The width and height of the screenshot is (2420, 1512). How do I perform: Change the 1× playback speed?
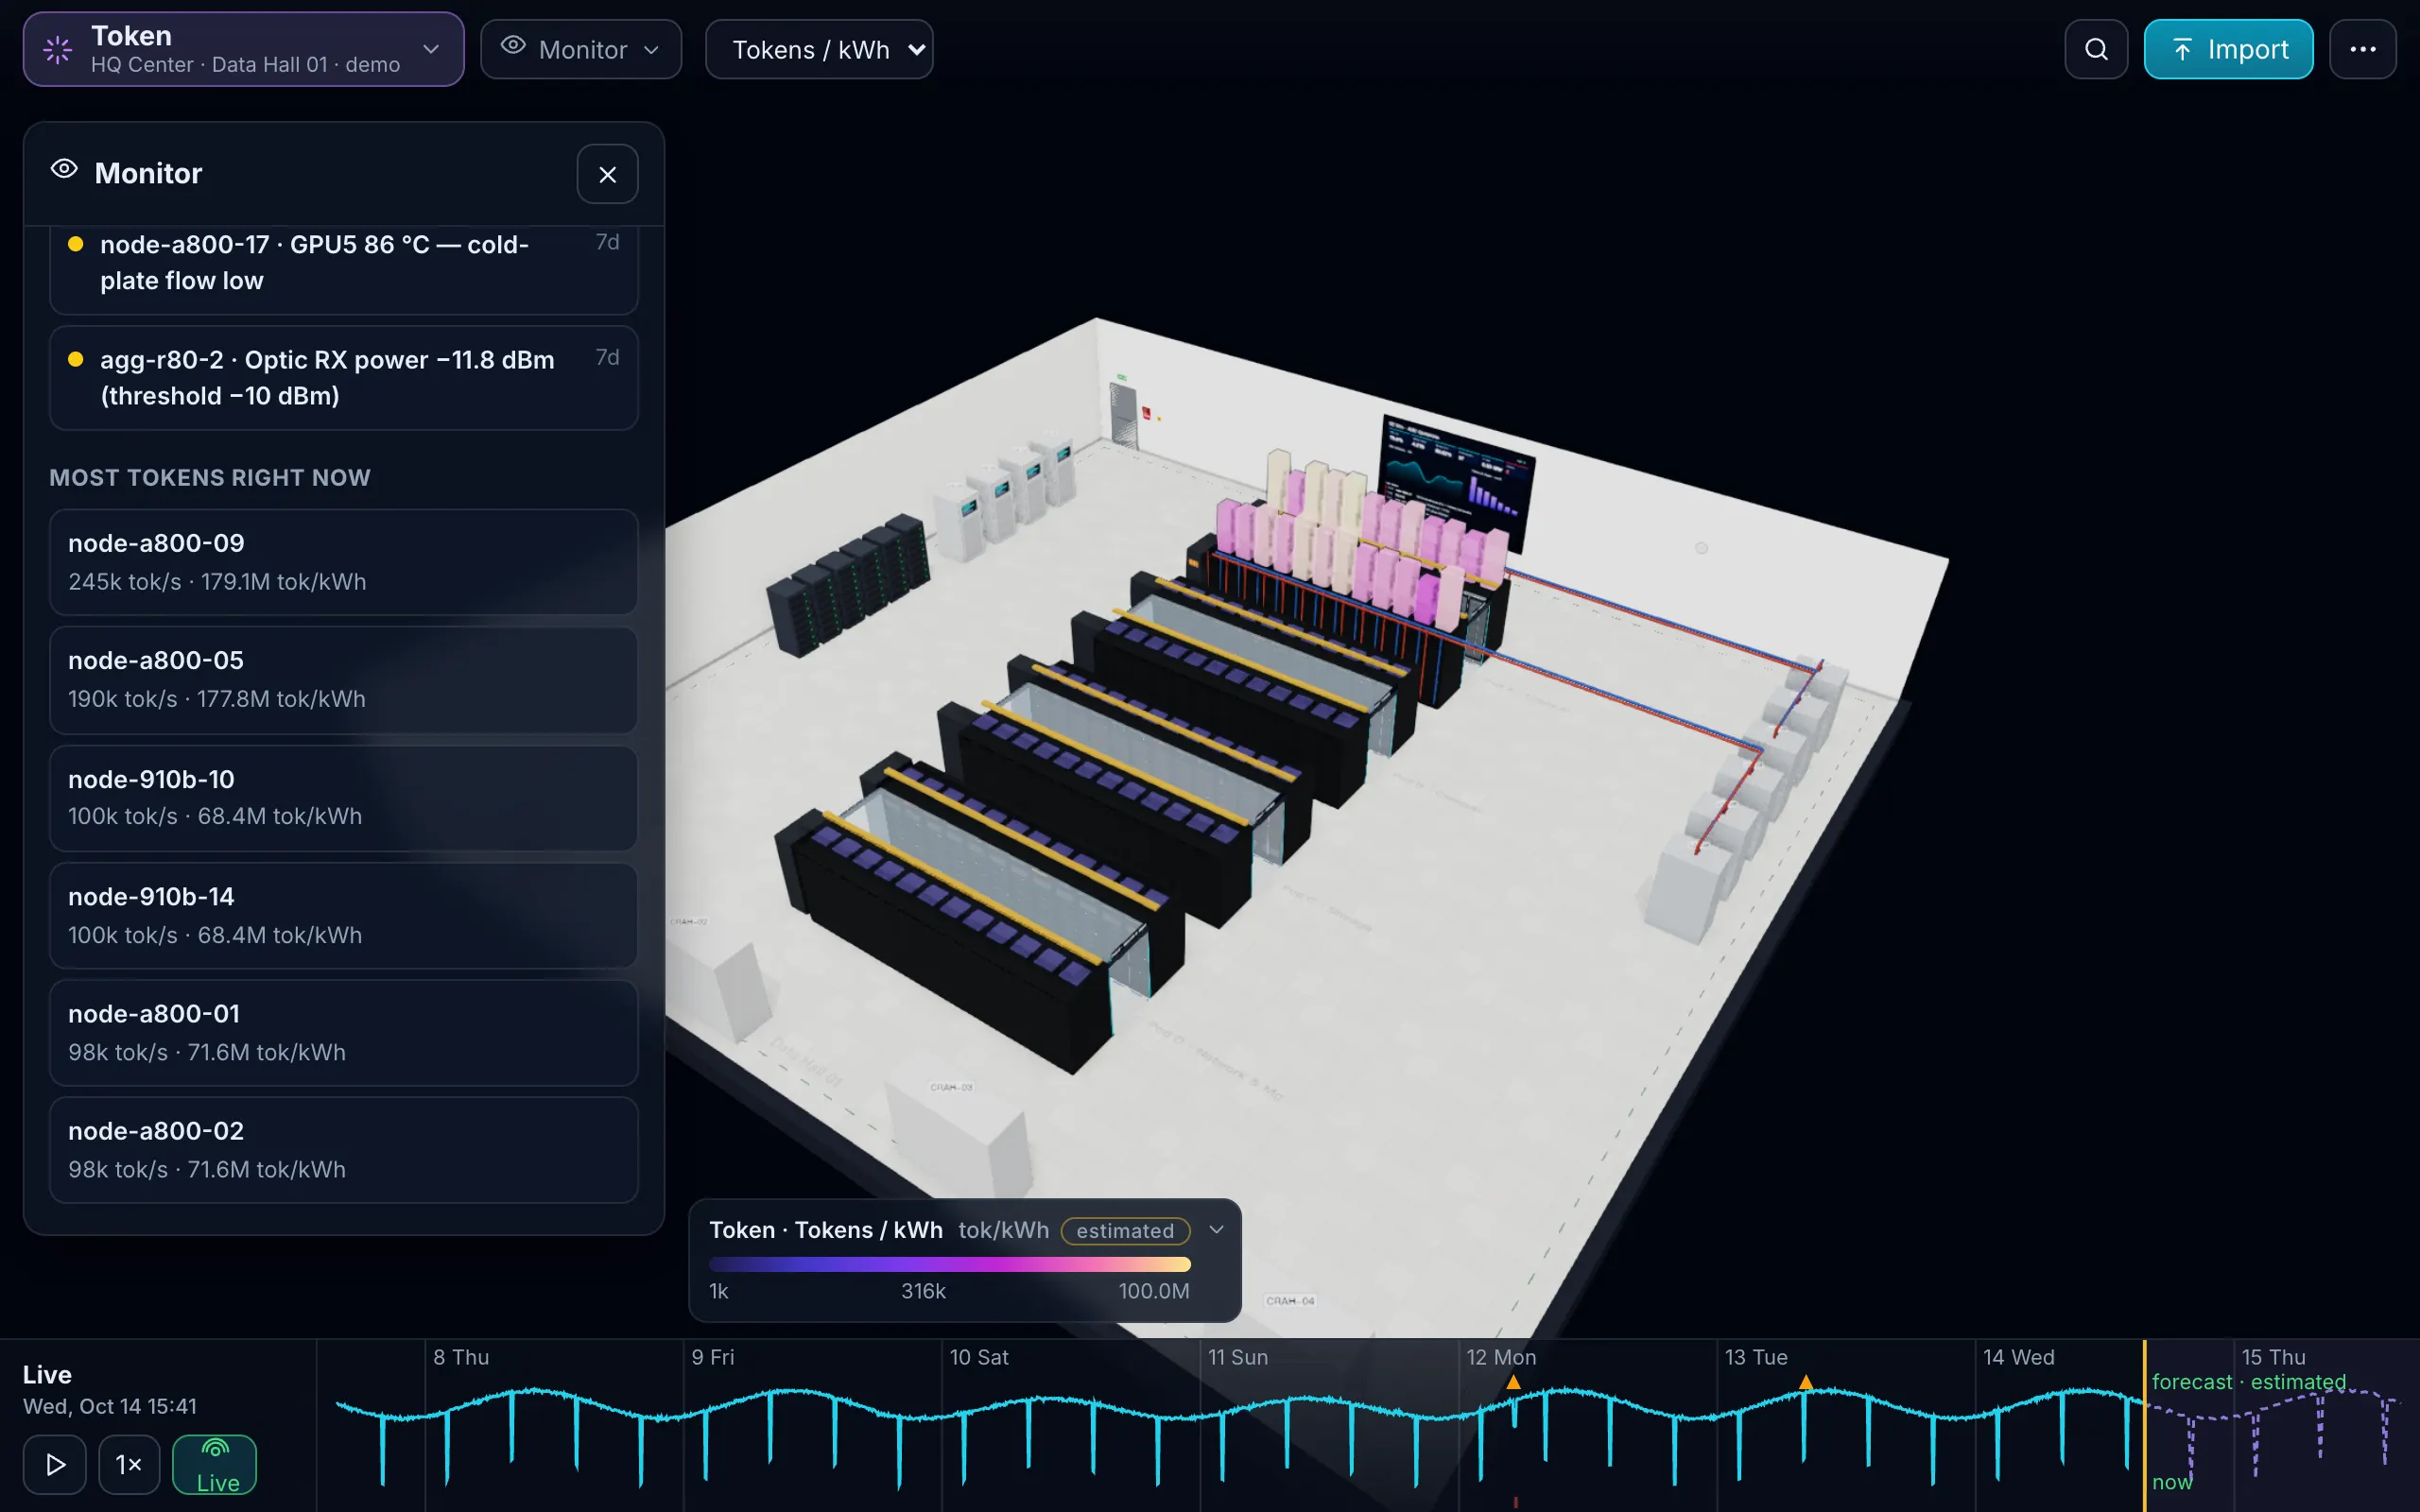pyautogui.click(x=129, y=1464)
